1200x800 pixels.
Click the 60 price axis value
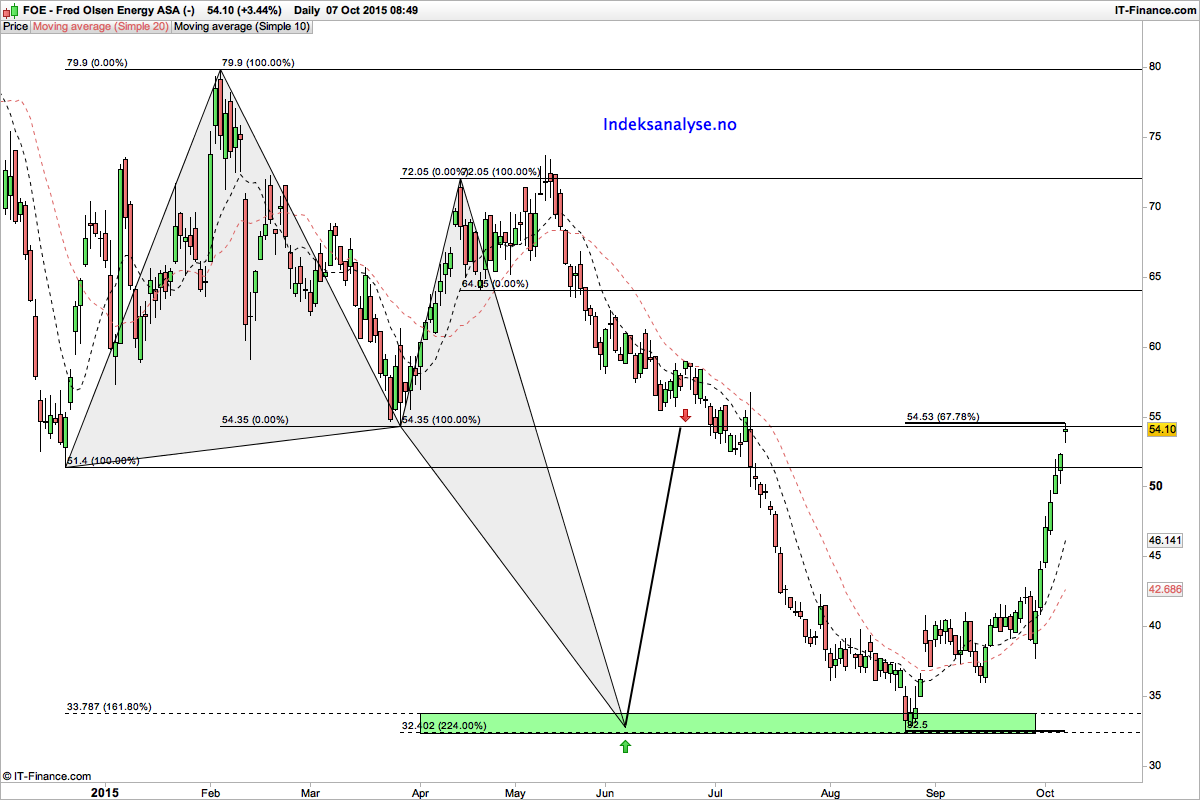(x=1154, y=347)
